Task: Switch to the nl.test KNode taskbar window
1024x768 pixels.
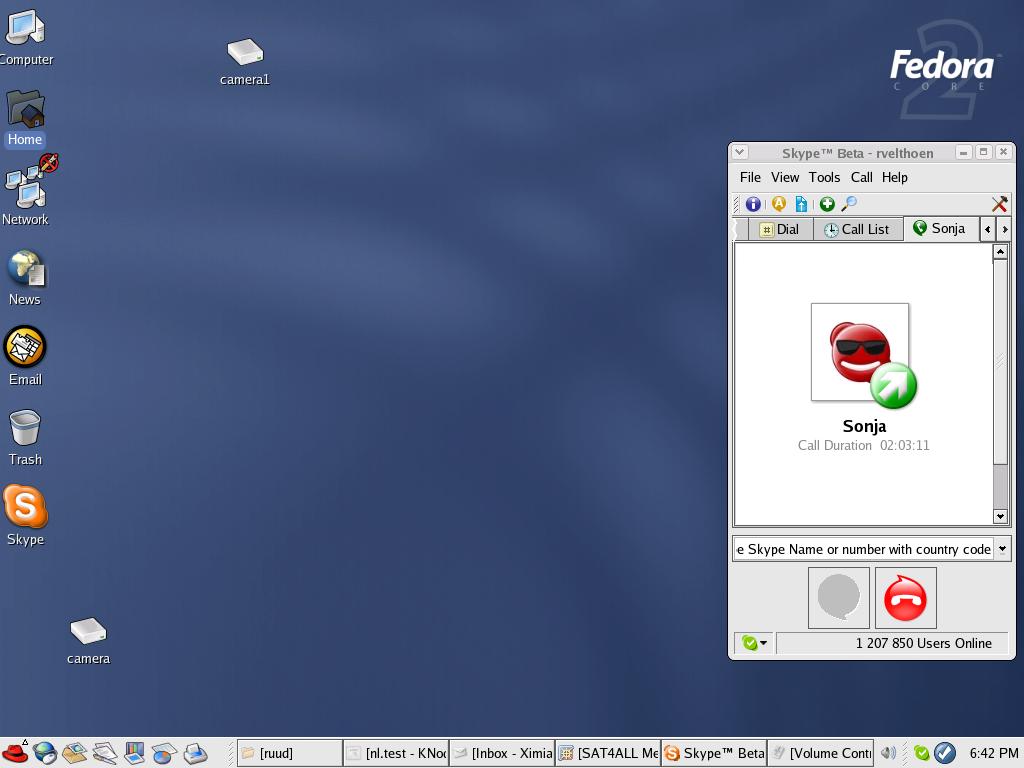Action: pos(396,753)
